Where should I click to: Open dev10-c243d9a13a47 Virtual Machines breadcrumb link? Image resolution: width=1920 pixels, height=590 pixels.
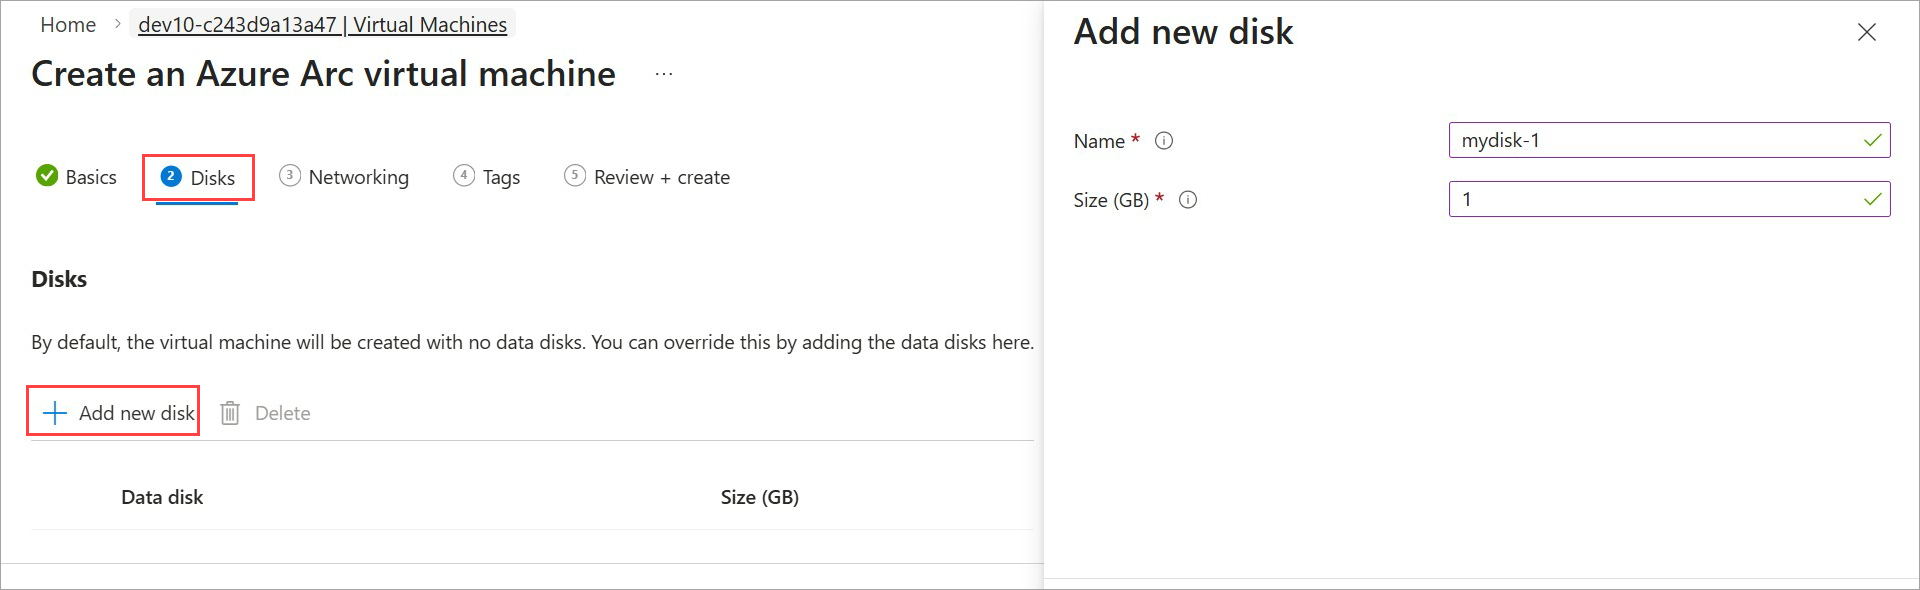[322, 25]
